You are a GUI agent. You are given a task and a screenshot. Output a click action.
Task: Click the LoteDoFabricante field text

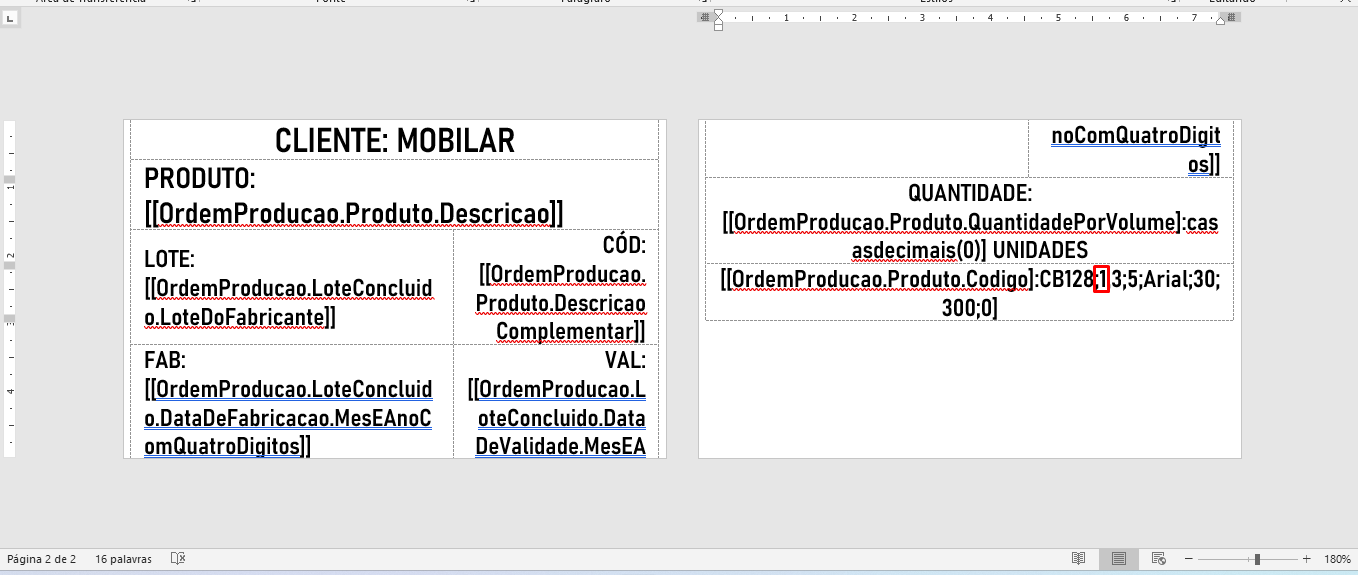pos(288,303)
